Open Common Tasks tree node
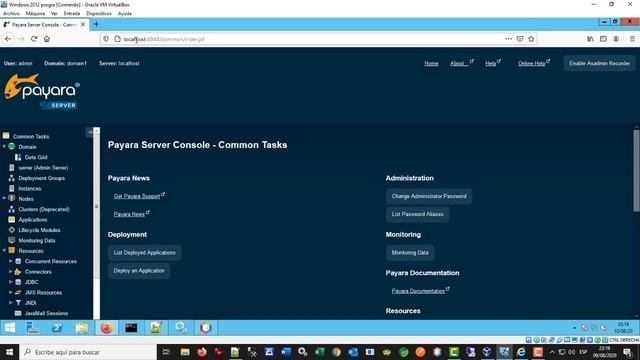This screenshot has width=640, height=360. pos(31,136)
